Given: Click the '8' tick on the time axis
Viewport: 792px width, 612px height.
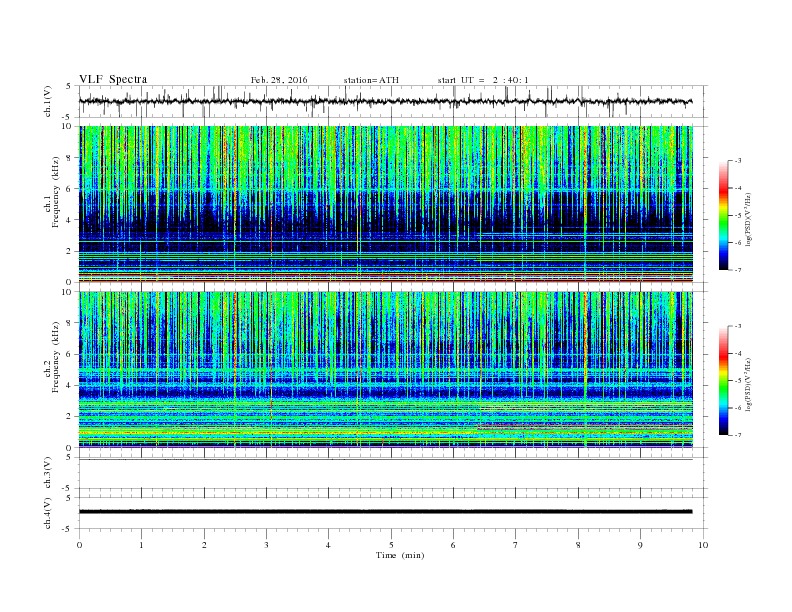Looking at the screenshot, I should [x=578, y=545].
